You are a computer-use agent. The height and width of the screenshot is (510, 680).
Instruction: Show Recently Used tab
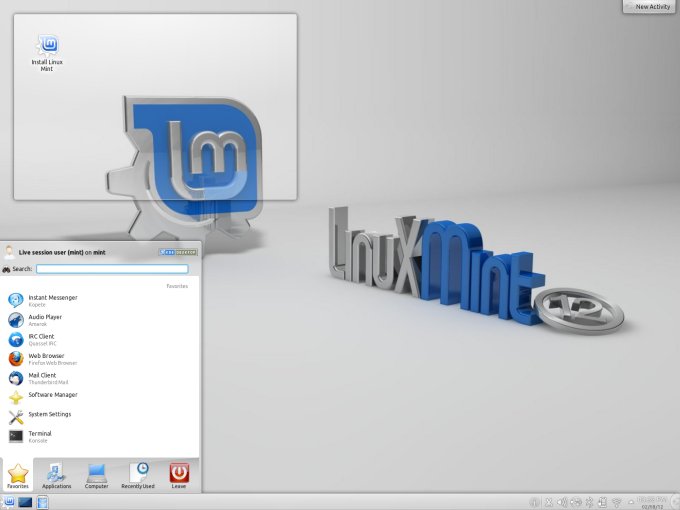pyautogui.click(x=138, y=476)
